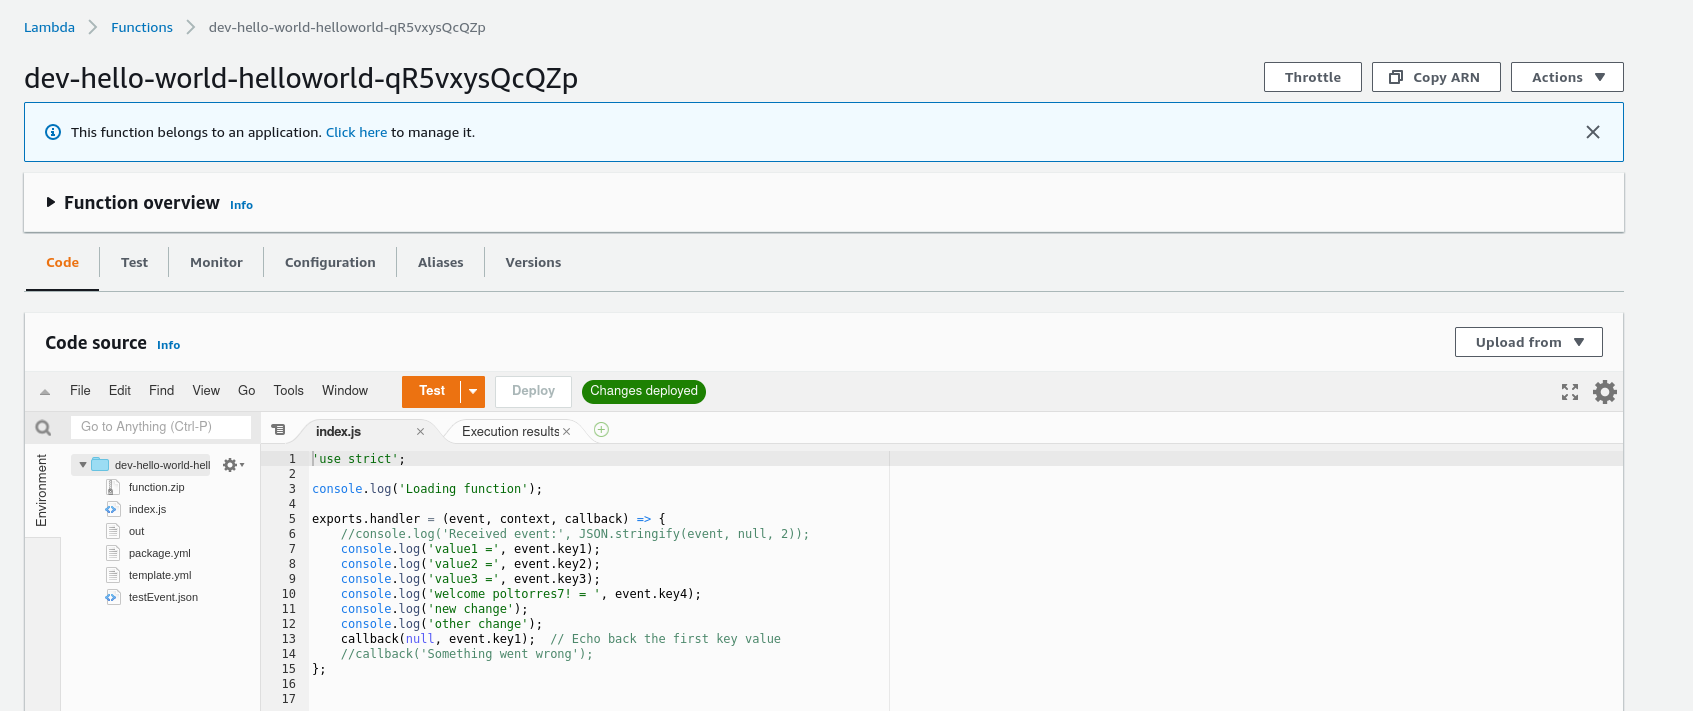Follow the Click here link
This screenshot has width=1693, height=711.
(356, 132)
